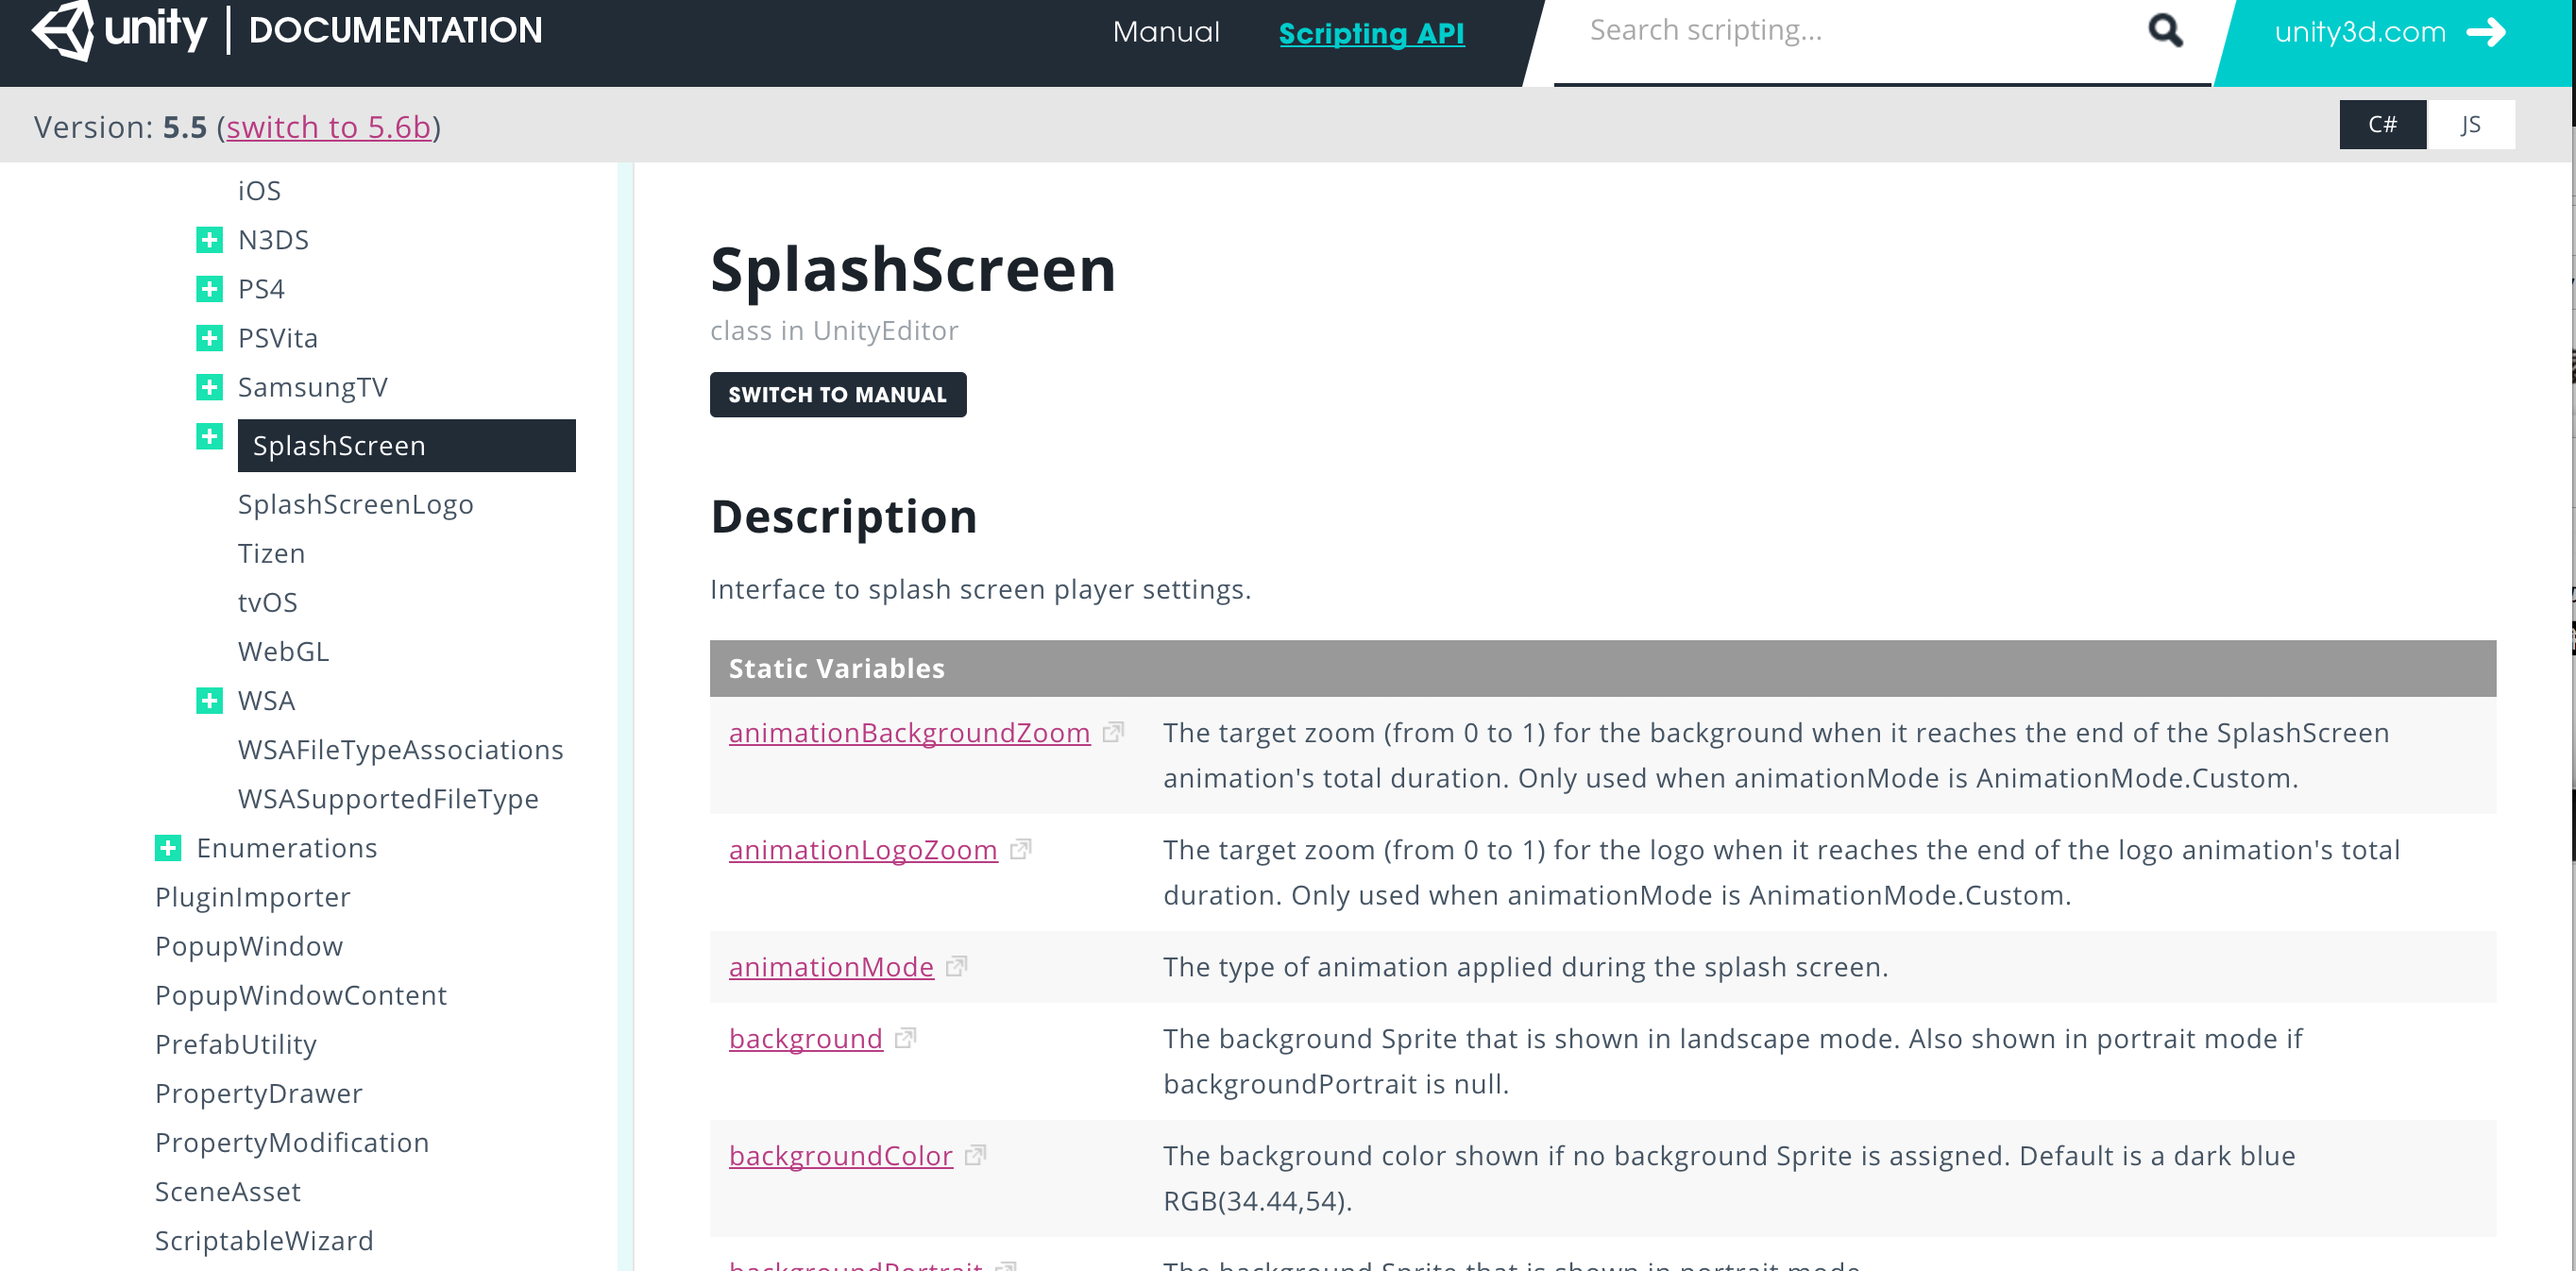Image resolution: width=2576 pixels, height=1271 pixels.
Task: Expand the WSA tree node
Action: [x=209, y=701]
